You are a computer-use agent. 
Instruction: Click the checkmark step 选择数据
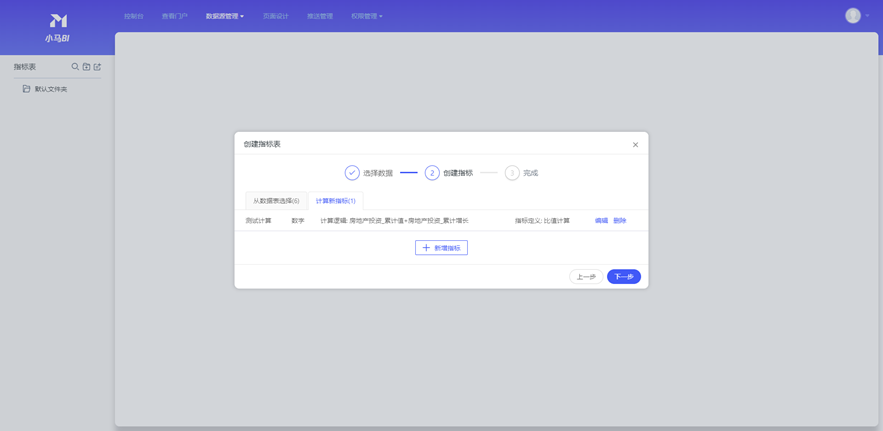pos(352,173)
